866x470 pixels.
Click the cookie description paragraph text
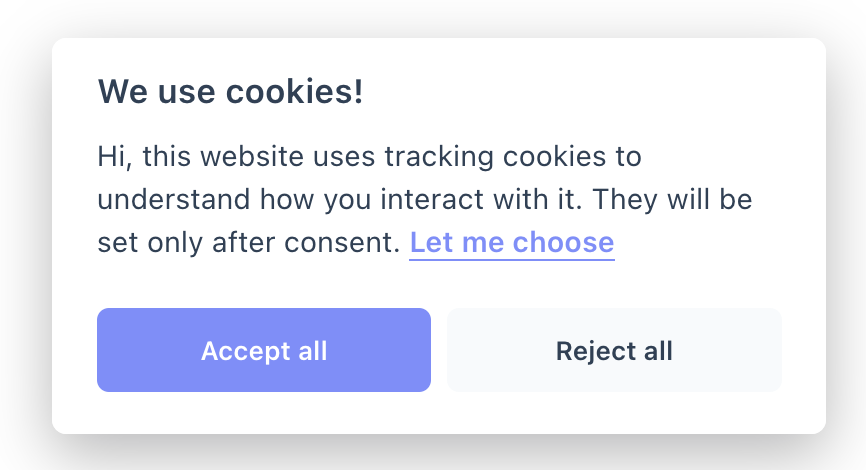pos(400,200)
